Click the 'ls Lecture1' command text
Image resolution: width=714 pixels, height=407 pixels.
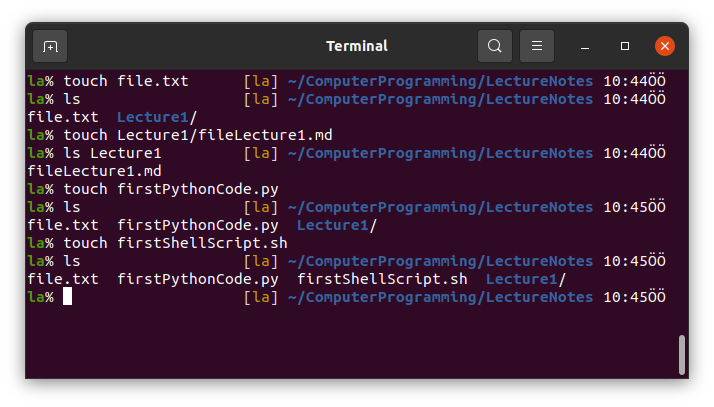[112, 153]
